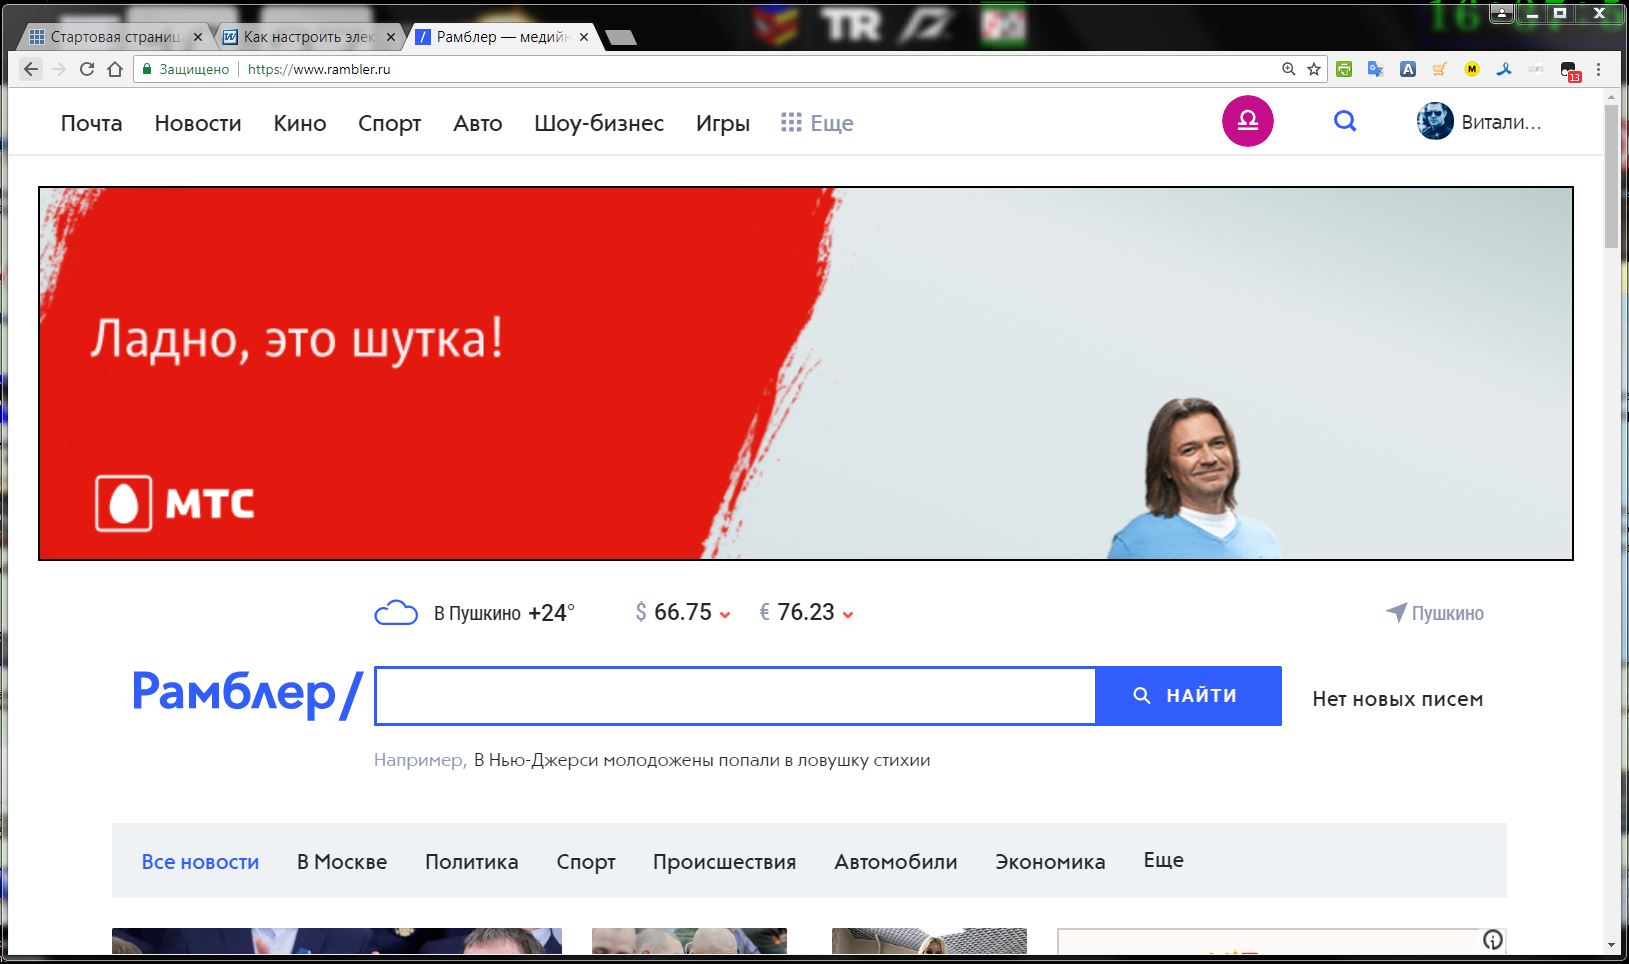Open Почта in the top menu
The height and width of the screenshot is (964, 1629).
[91, 123]
